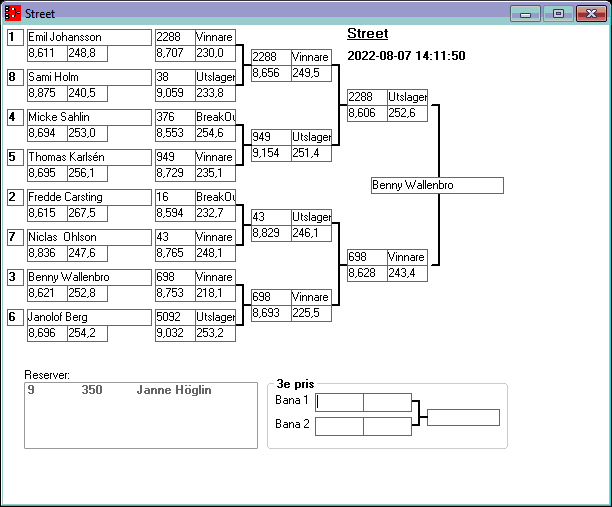Click the date stamp 2022-08-07 14:11:50
The image size is (612, 507).
(x=406, y=56)
